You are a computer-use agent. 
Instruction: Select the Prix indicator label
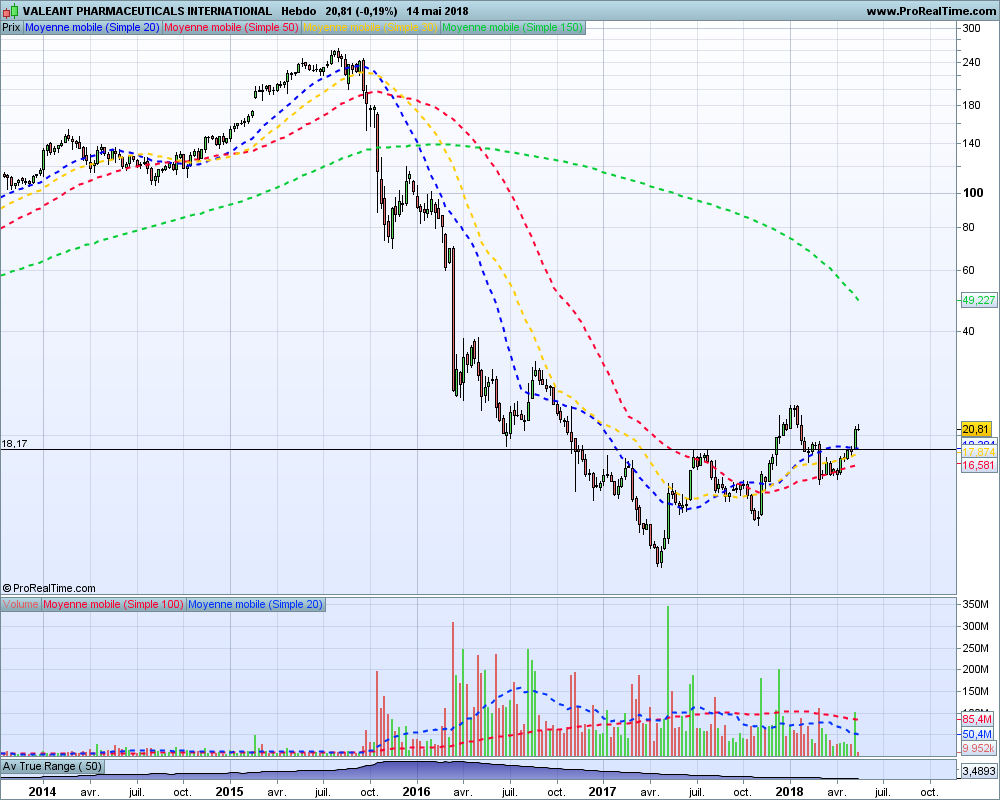11,27
